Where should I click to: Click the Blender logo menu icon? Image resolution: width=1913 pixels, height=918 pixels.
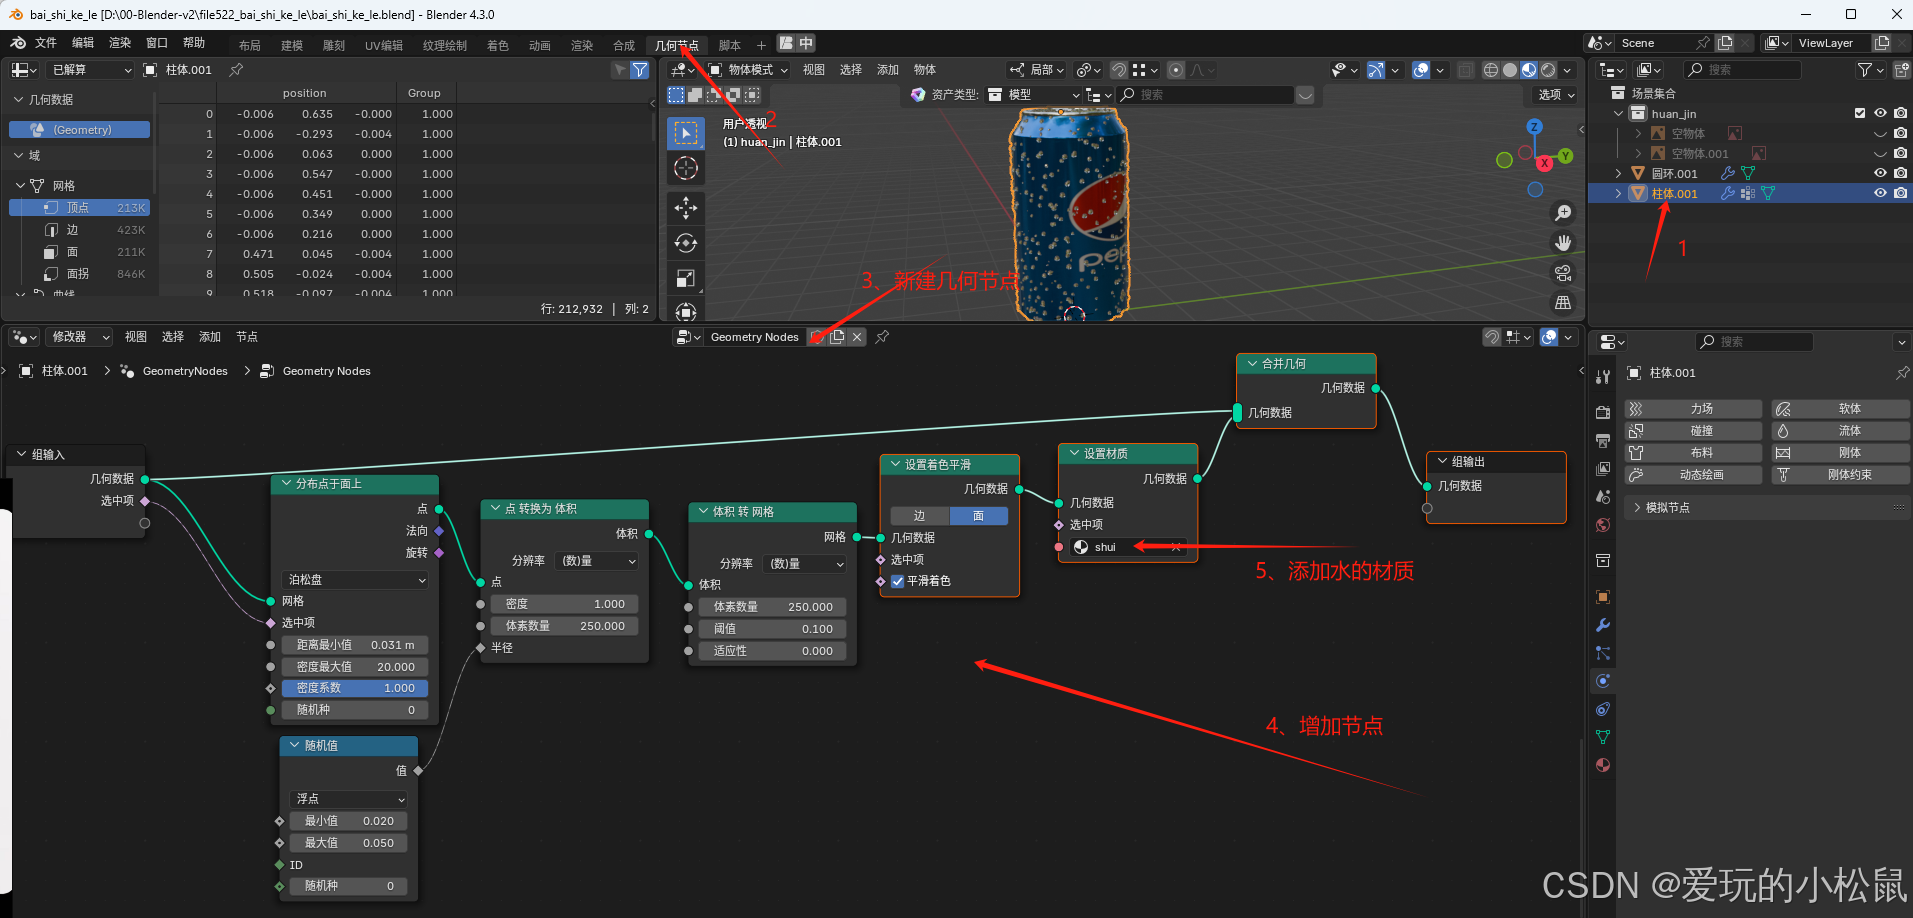(18, 43)
